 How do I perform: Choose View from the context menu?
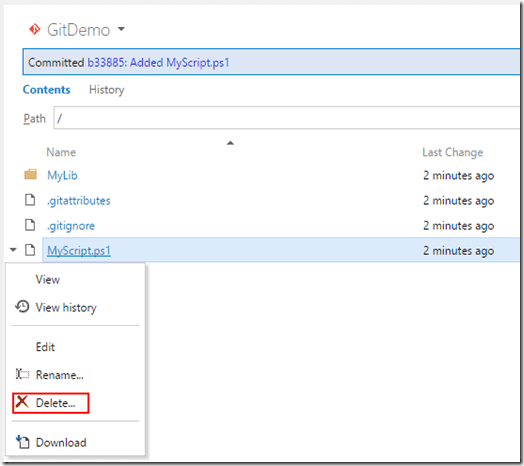48,279
